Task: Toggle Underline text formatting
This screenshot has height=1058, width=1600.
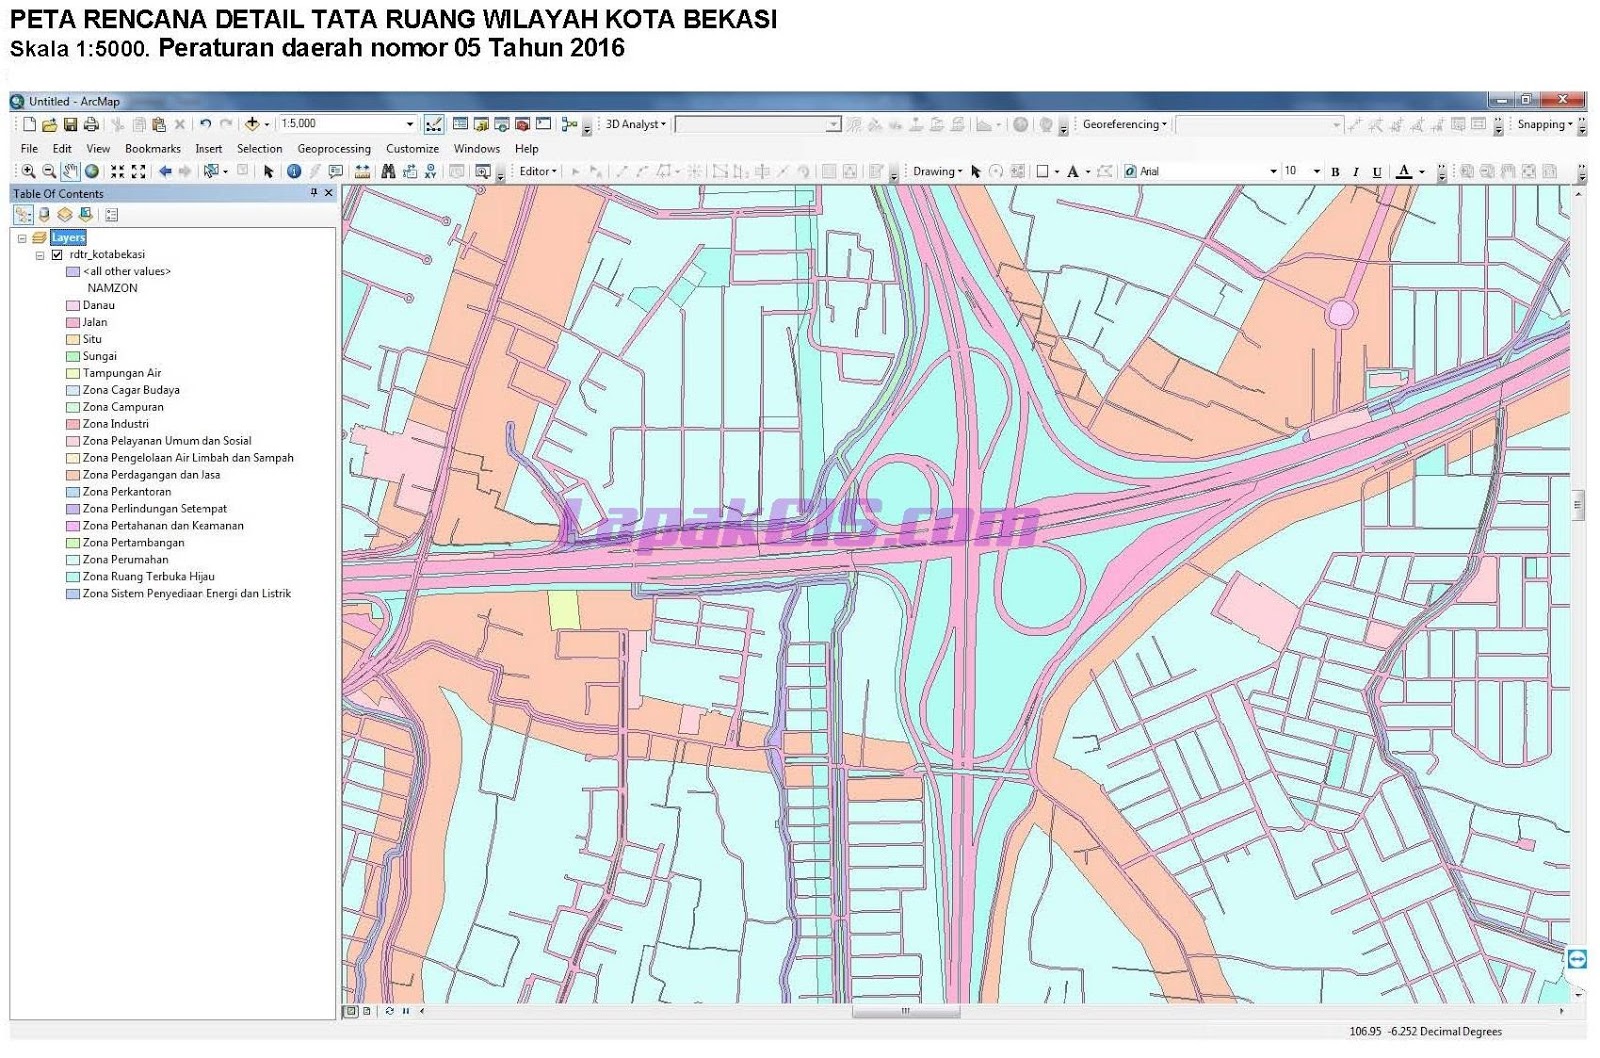Action: 1376,171
